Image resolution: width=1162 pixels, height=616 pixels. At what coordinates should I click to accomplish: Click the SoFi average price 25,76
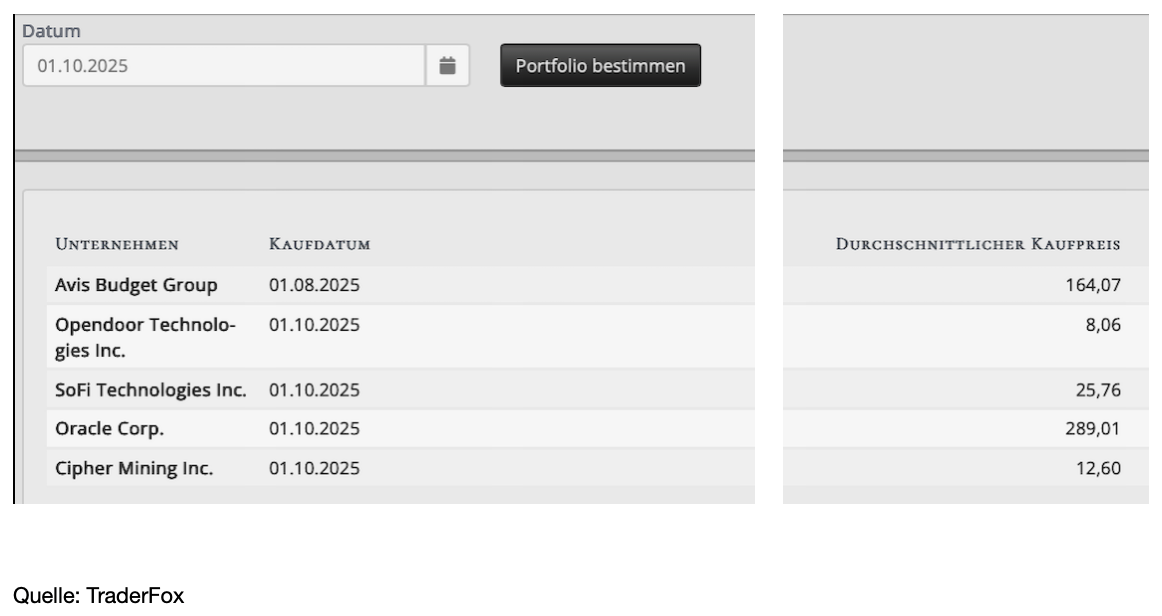(1098, 390)
